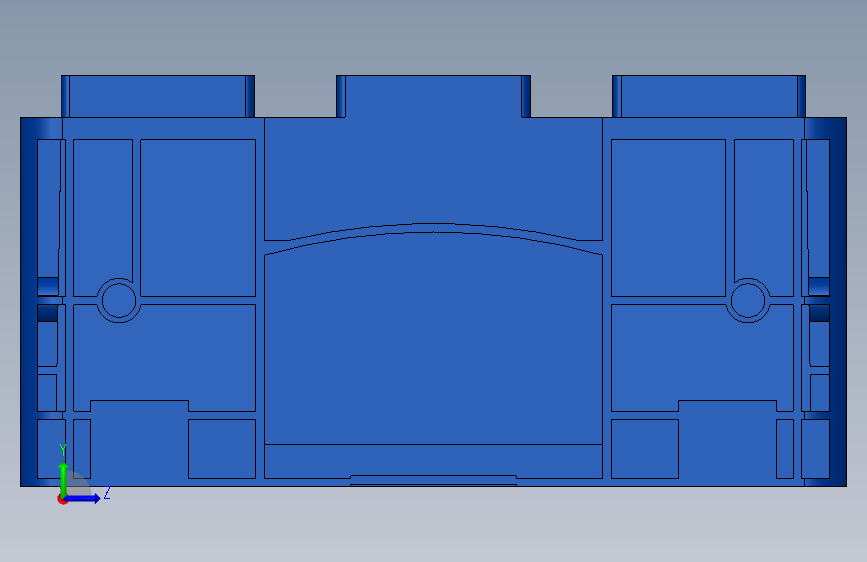
Task: Select the left circular hole on the model
Action: (x=119, y=301)
